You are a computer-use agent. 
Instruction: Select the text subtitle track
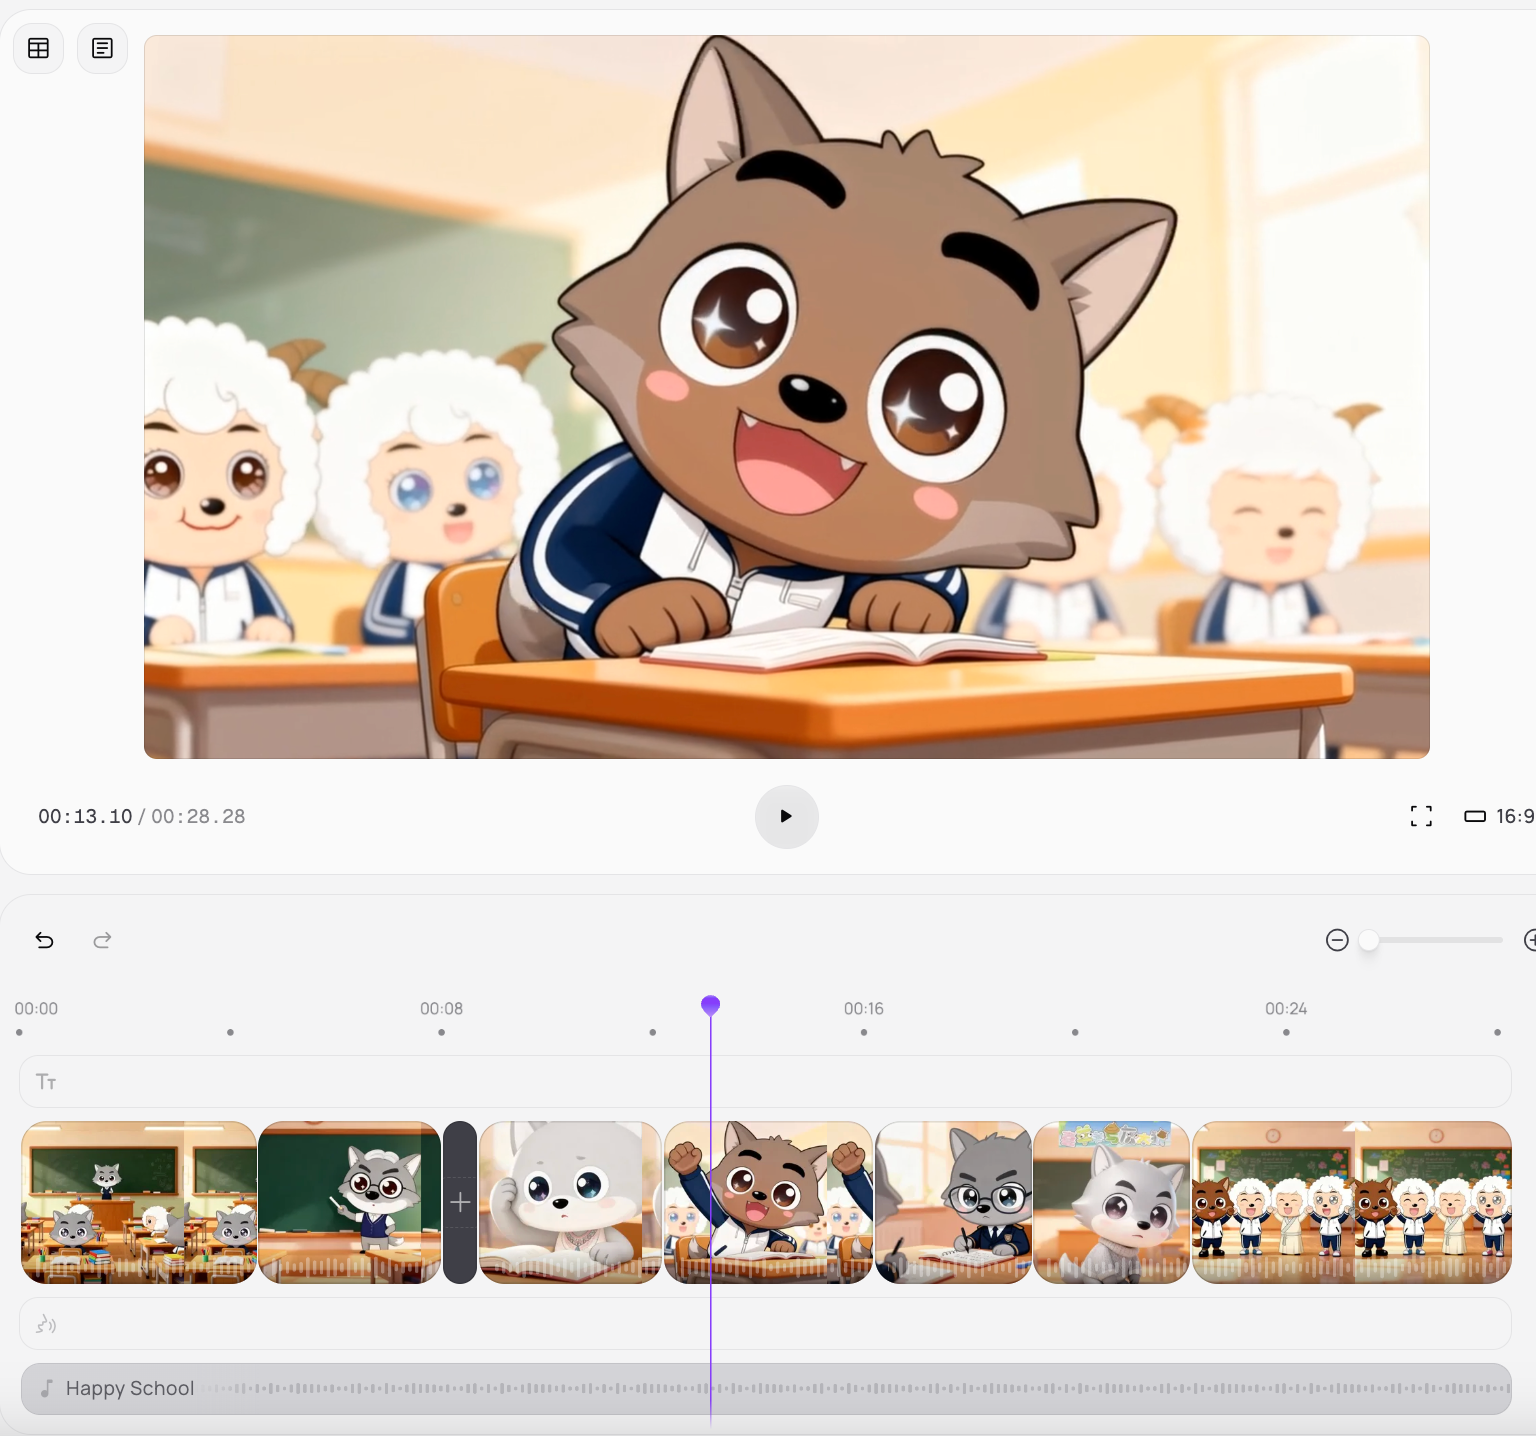tap(765, 1081)
